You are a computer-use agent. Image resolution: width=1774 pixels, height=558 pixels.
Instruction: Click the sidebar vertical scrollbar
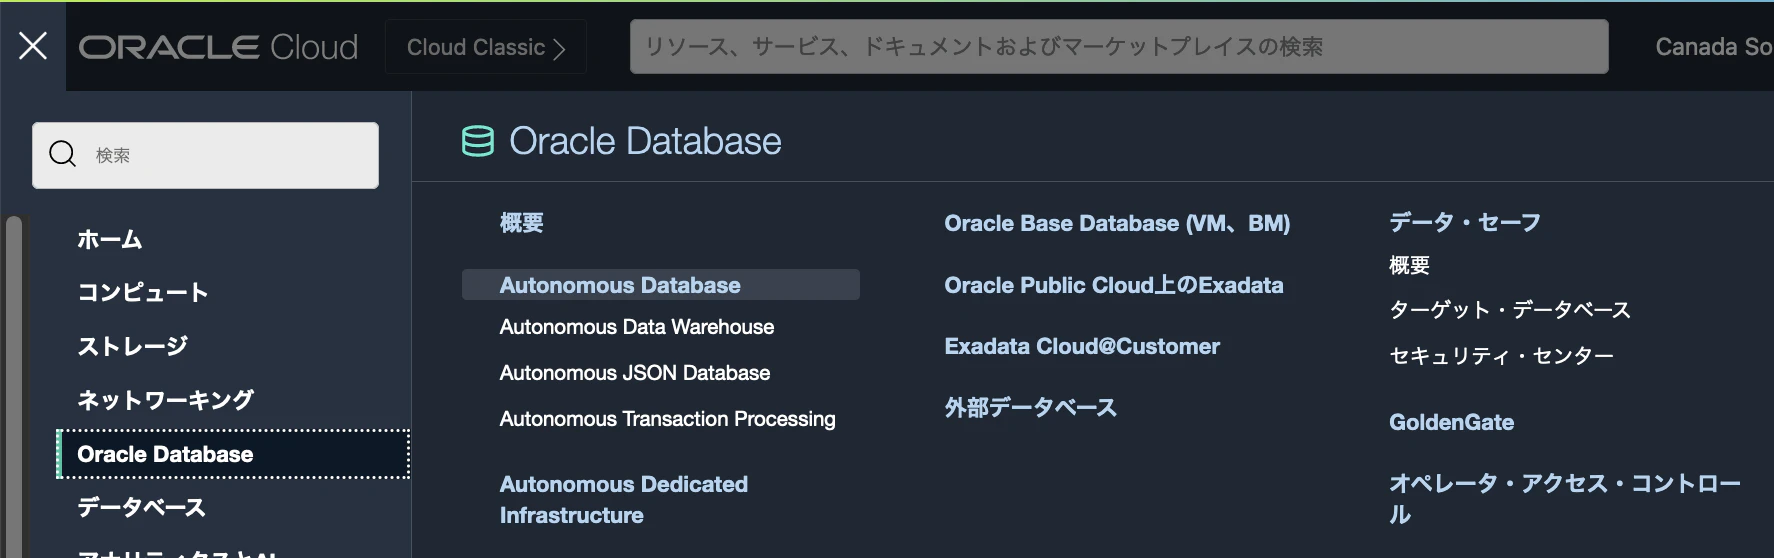coord(14,386)
